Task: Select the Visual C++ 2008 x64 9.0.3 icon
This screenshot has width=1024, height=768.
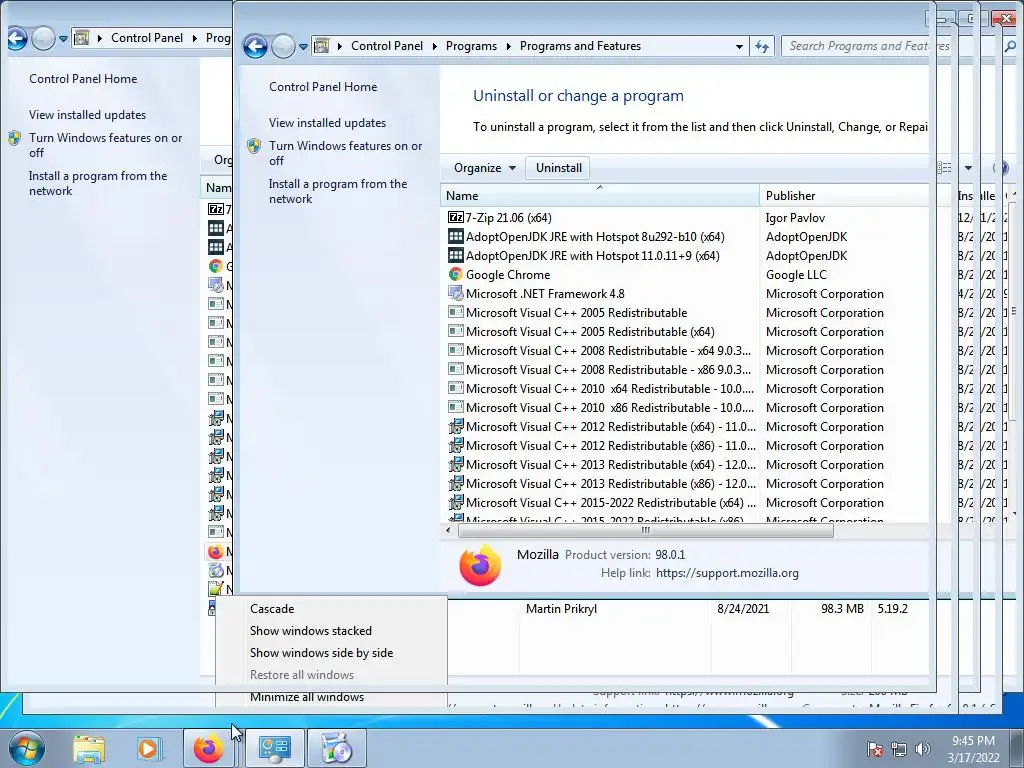Action: tap(455, 350)
